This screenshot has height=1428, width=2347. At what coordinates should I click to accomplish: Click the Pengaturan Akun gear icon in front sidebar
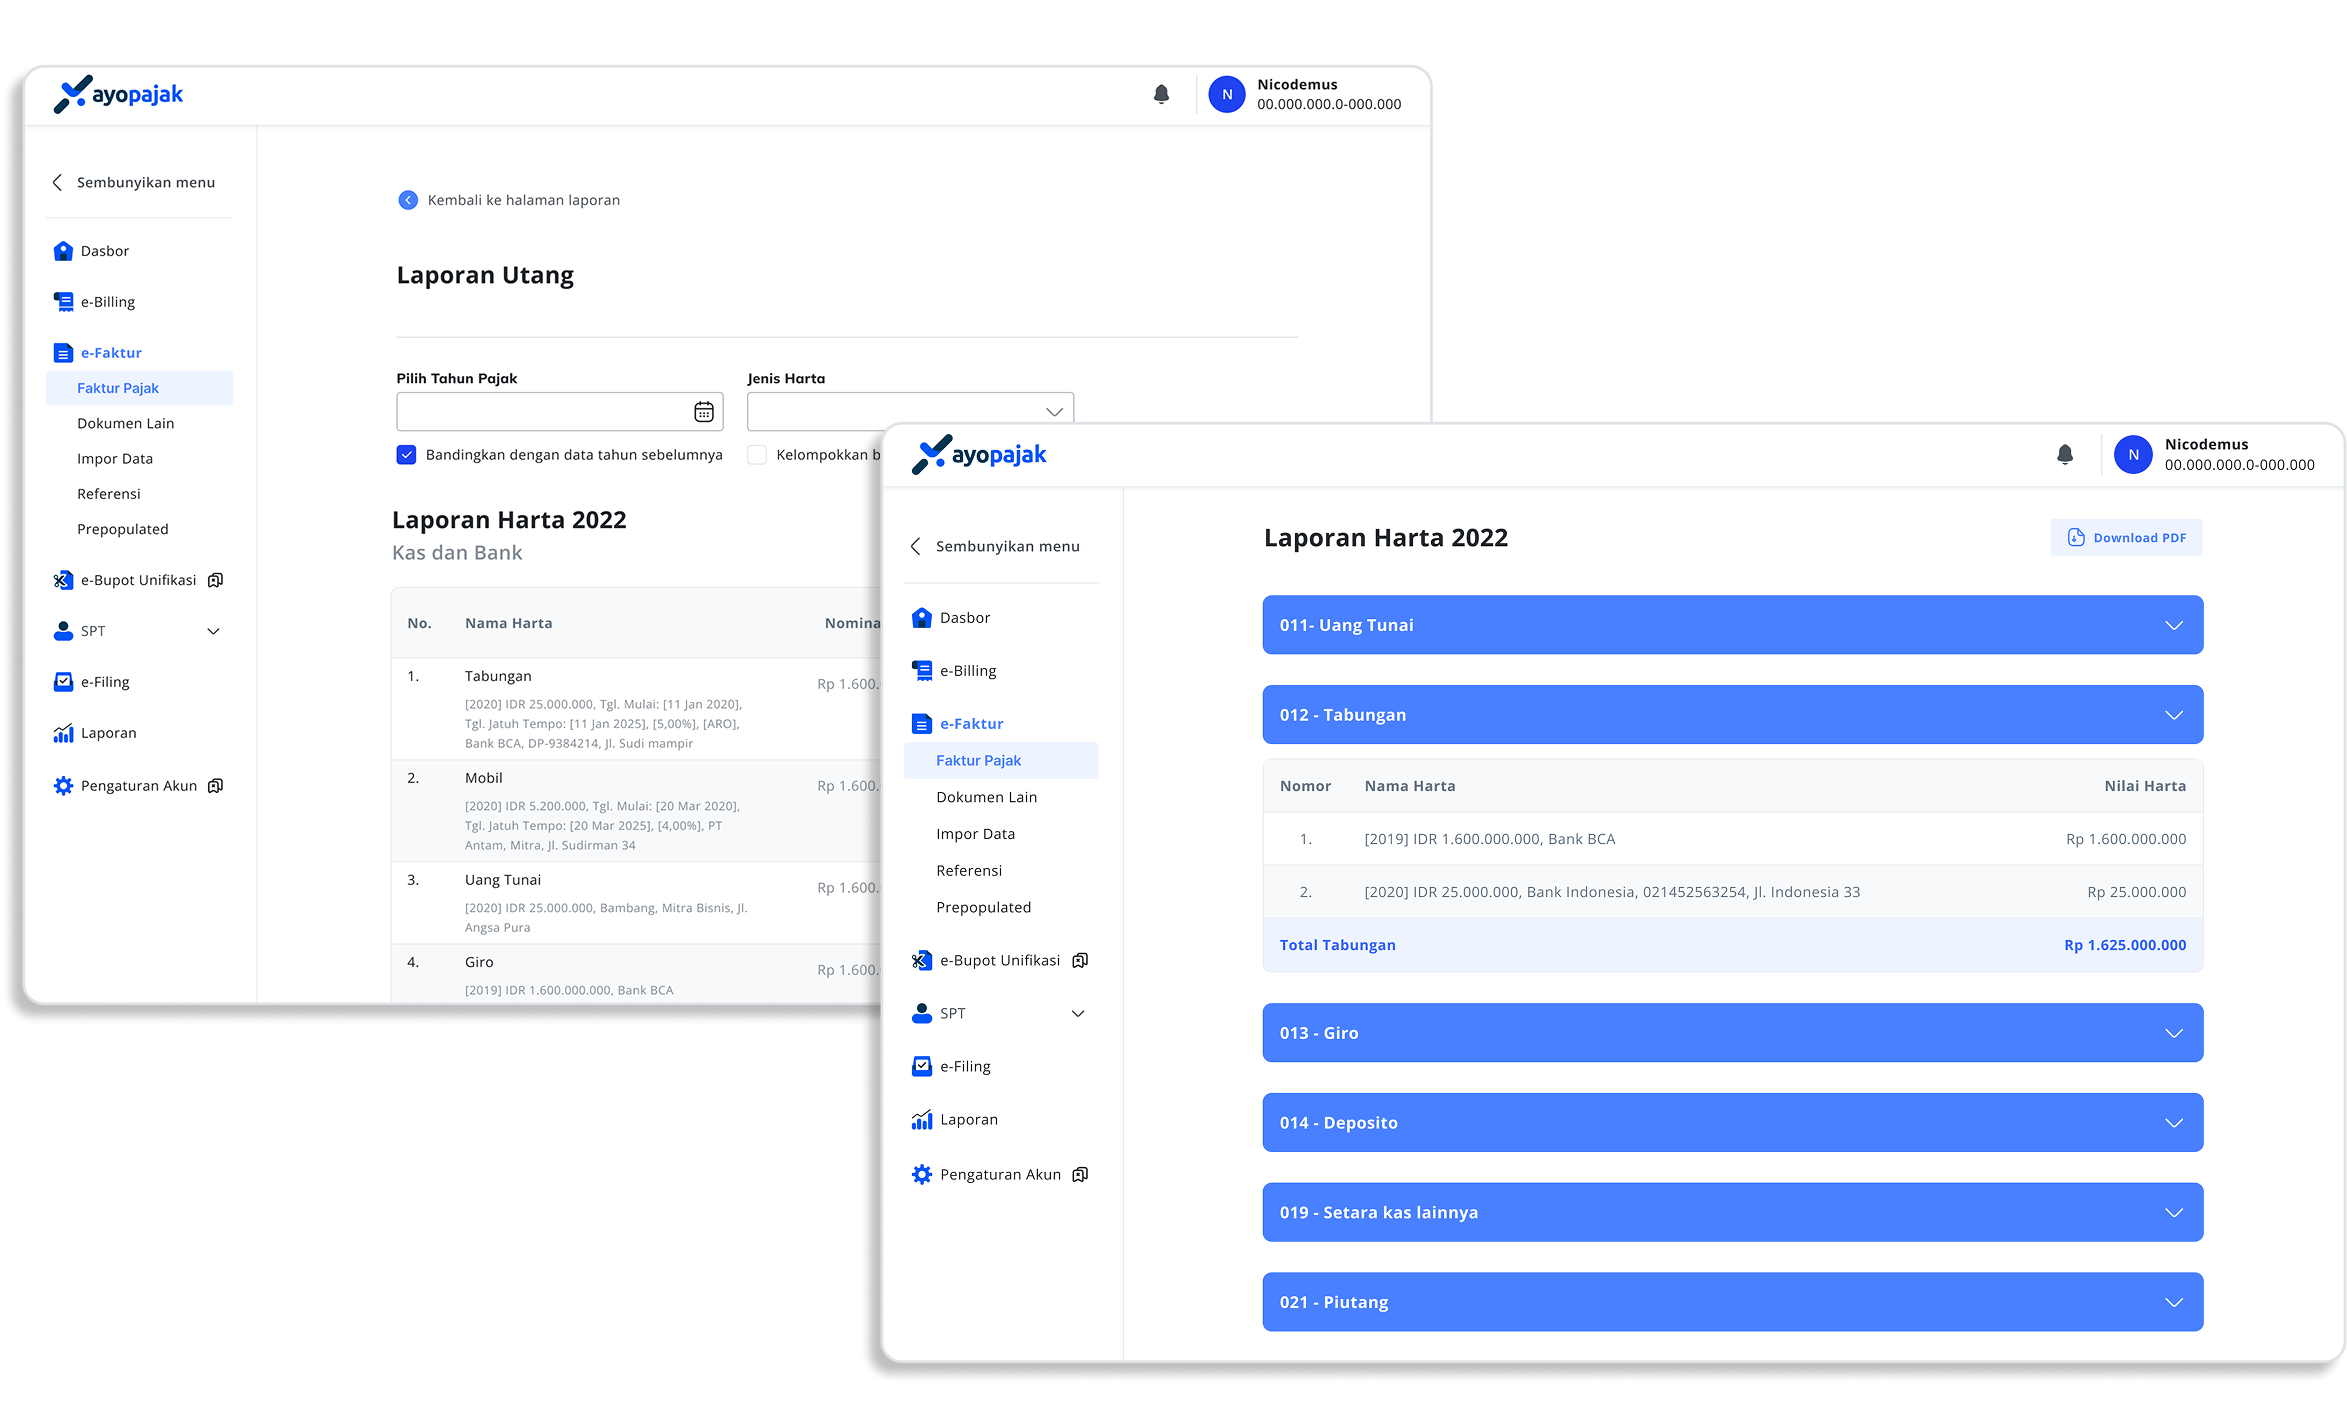[921, 1175]
